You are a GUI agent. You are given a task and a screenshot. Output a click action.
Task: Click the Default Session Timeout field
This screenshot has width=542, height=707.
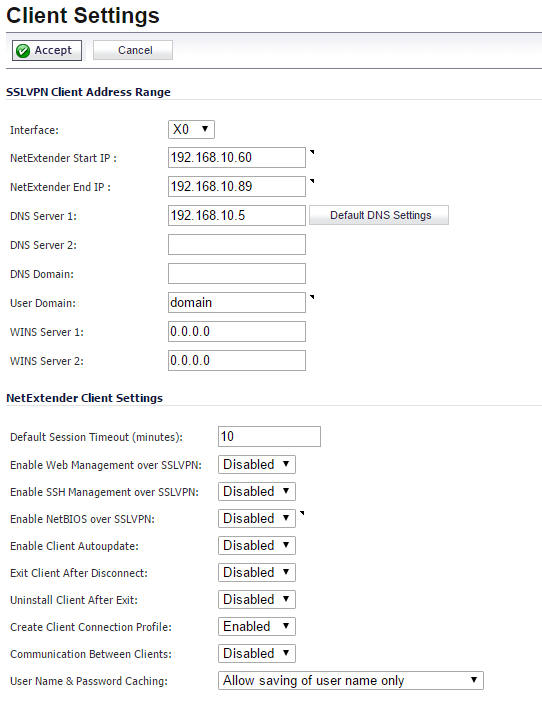(x=269, y=436)
